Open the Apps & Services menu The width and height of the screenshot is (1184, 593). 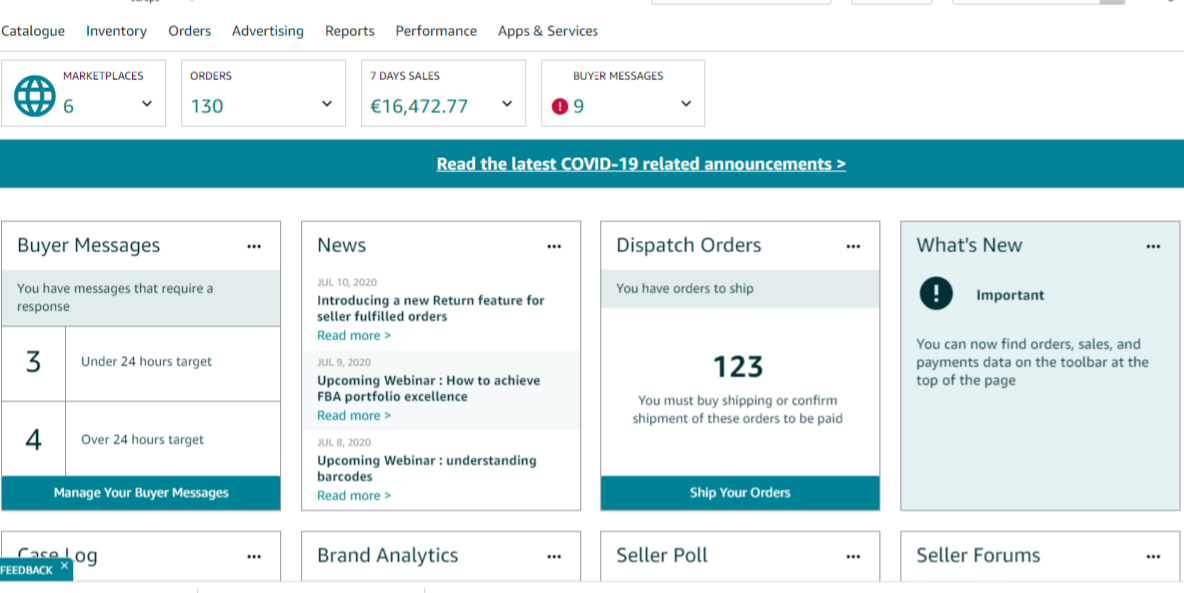tap(547, 31)
